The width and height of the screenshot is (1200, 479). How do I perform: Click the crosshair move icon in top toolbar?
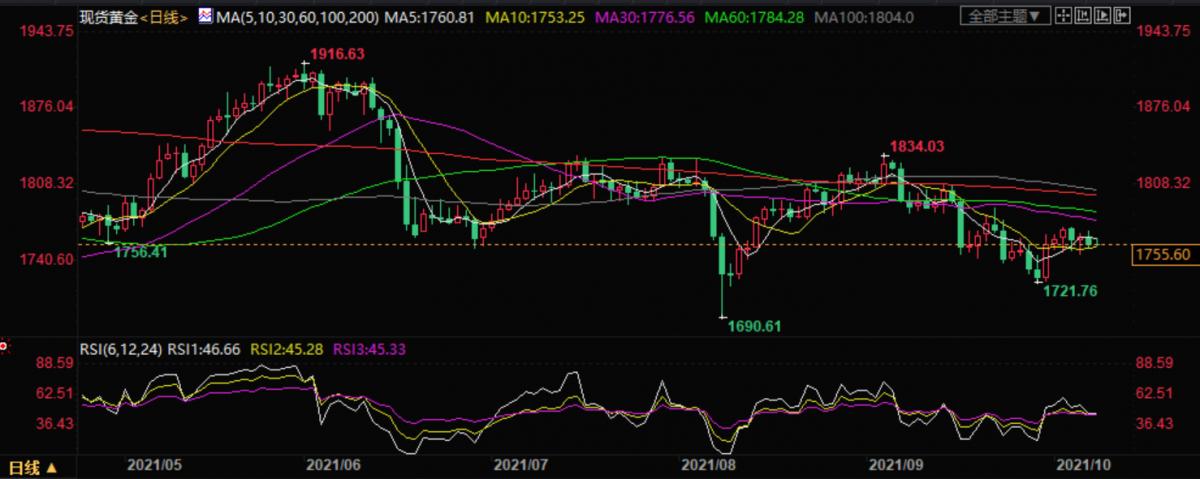pos(1063,15)
